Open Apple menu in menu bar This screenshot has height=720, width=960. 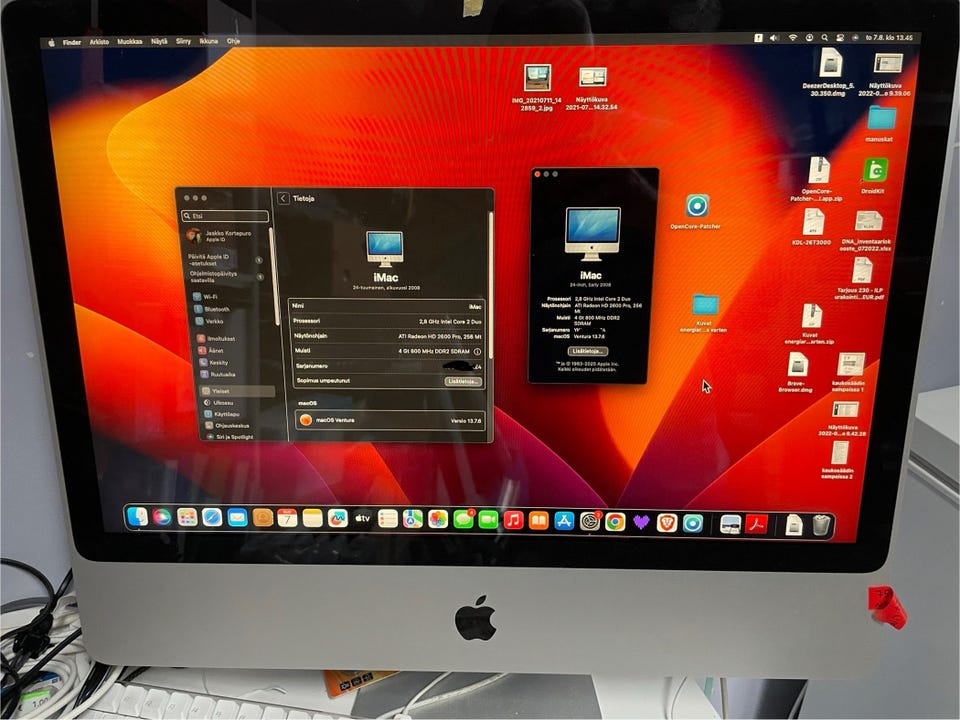pos(51,42)
